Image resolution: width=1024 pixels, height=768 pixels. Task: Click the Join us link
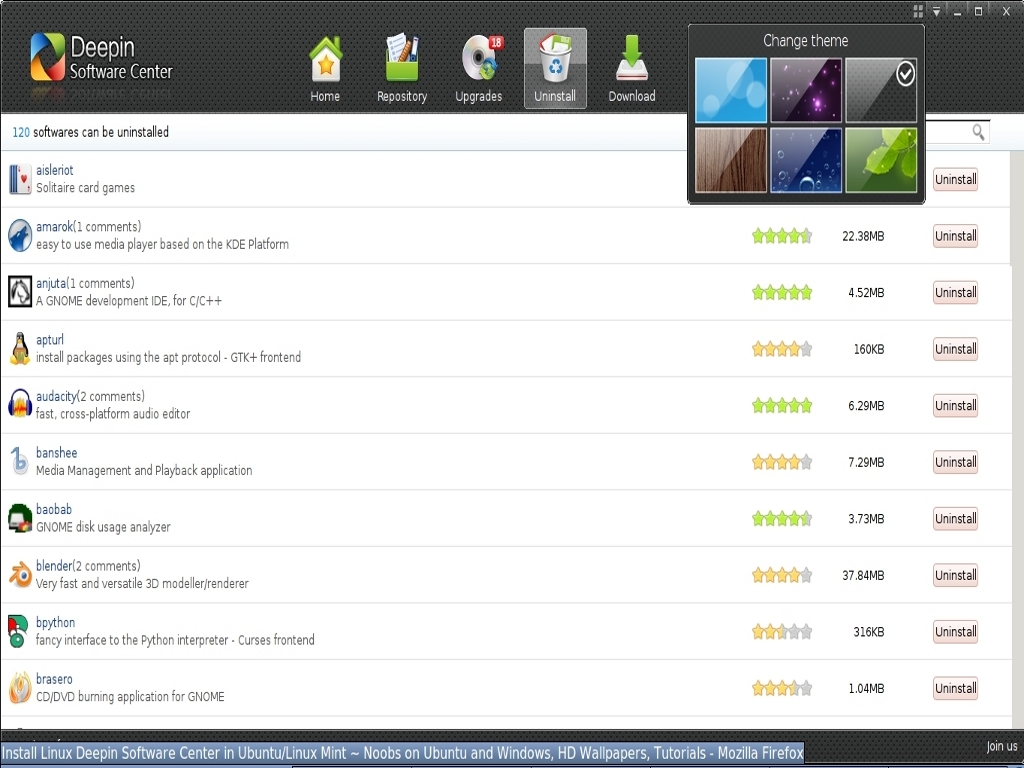1002,746
